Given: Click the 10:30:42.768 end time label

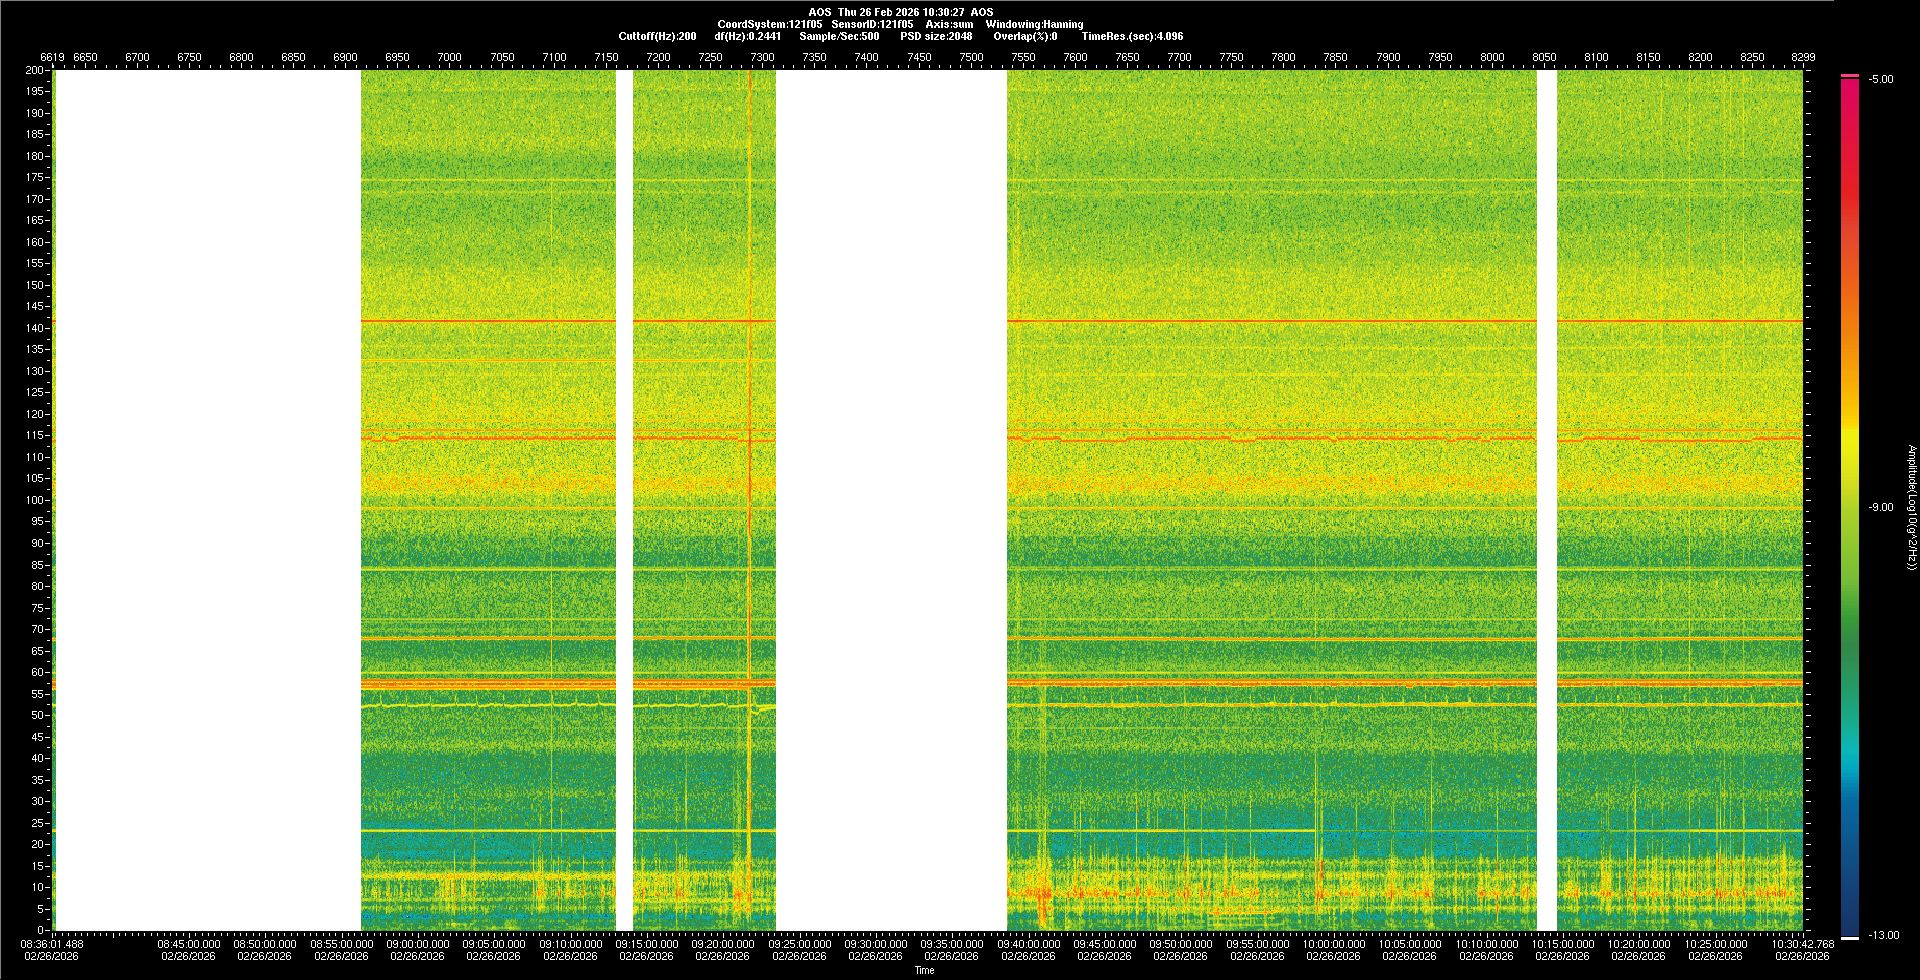Looking at the screenshot, I should click(x=1802, y=944).
